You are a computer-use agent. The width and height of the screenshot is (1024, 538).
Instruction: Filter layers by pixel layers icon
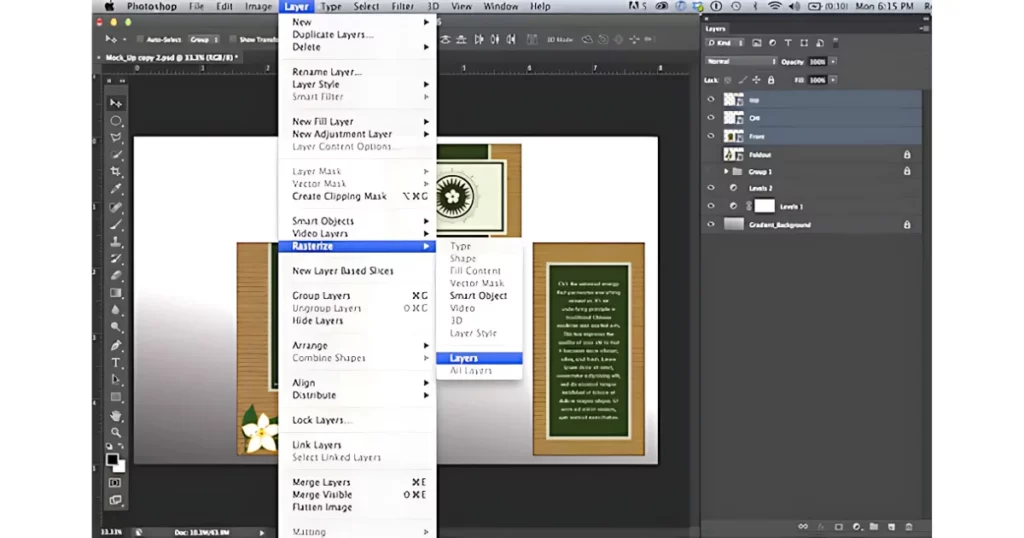[756, 43]
